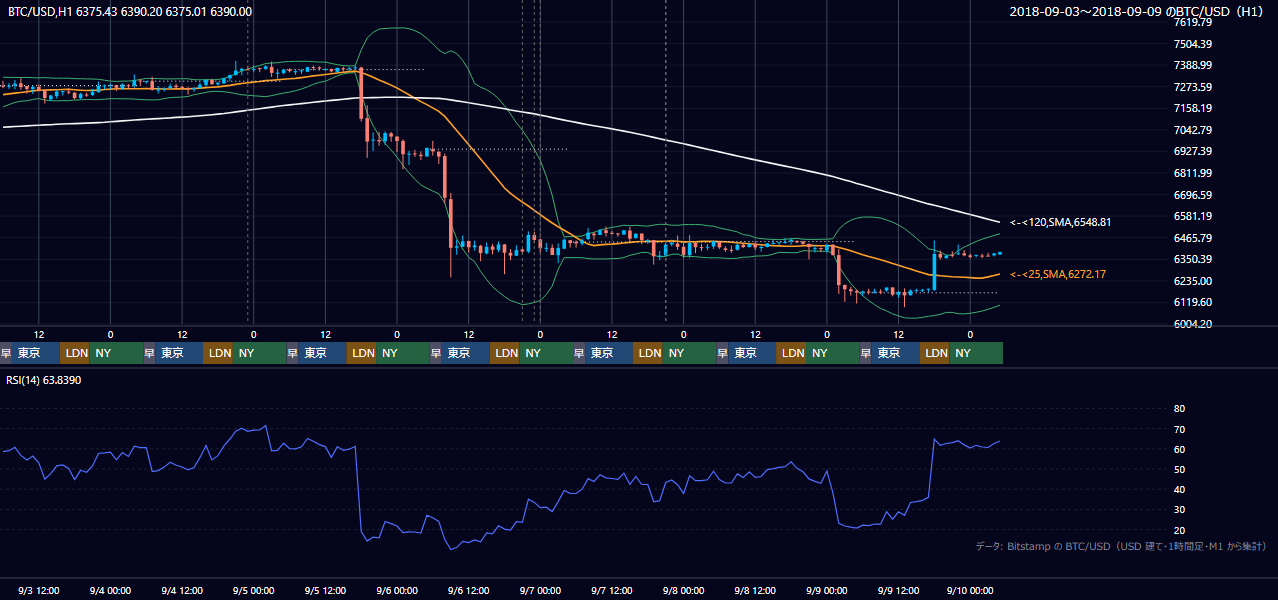Screen dimensions: 1278x600
Task: Click the 9/9 12:00 date label
Action: point(899,590)
